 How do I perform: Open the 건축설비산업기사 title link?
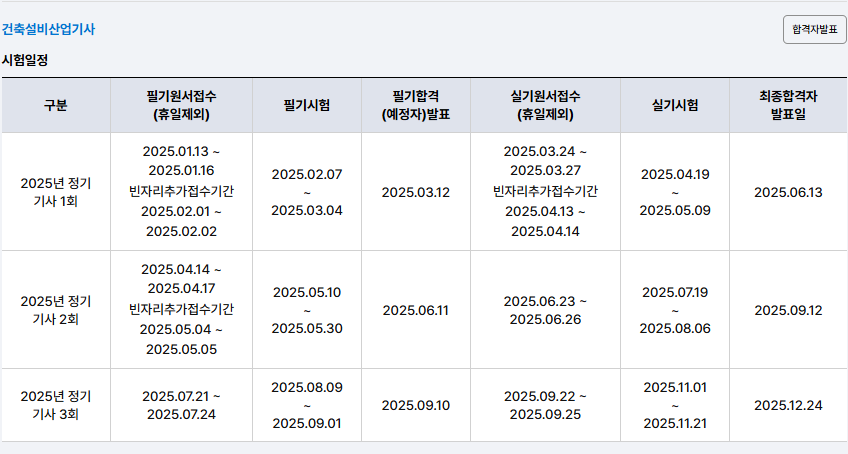tap(49, 30)
